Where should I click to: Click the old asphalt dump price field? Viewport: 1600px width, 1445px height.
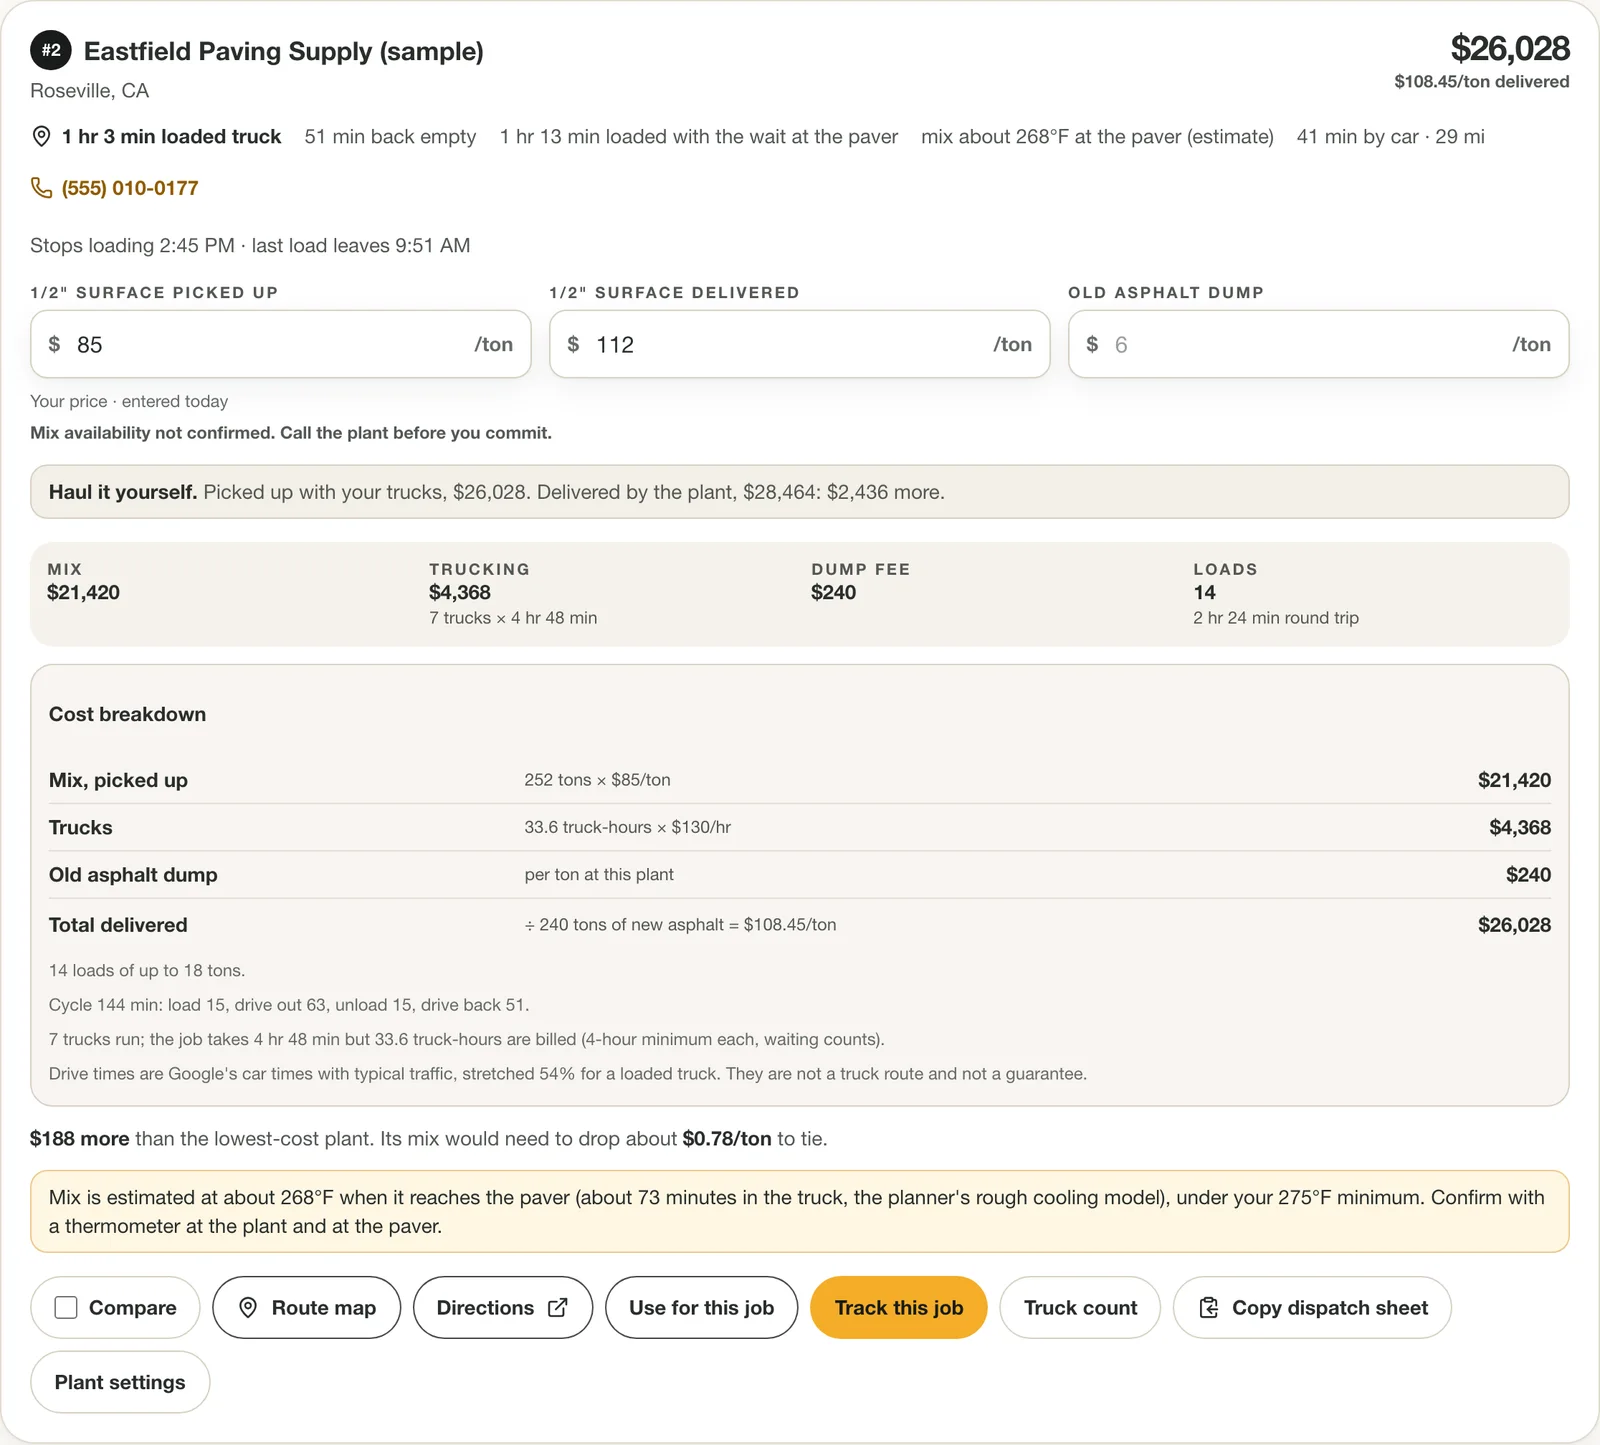(x=1318, y=344)
